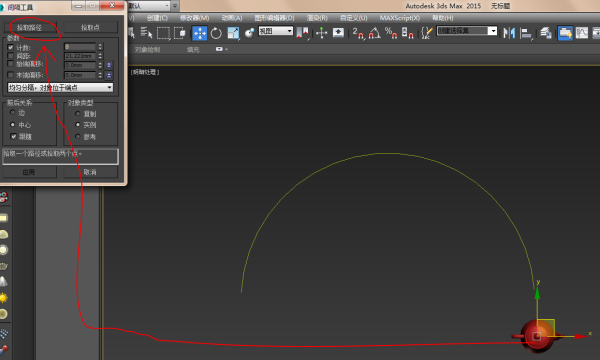The height and width of the screenshot is (360, 600).
Task: Open the 修改器(M) menu
Action: pos(194,18)
